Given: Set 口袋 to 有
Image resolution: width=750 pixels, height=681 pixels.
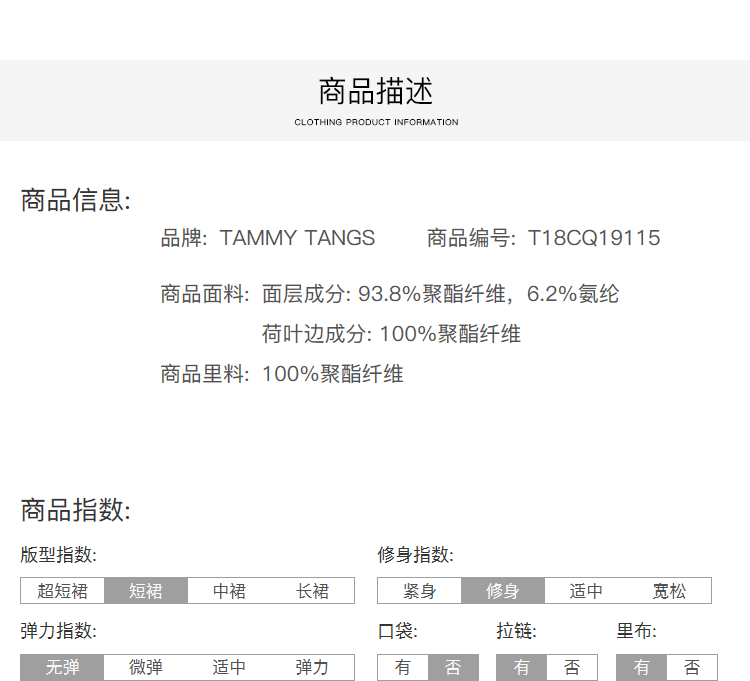Looking at the screenshot, I should click(x=403, y=667).
